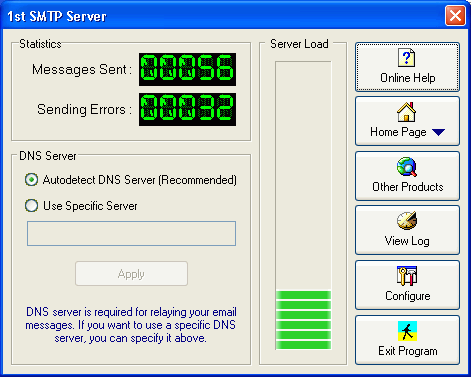Select Autodetect DNS Server radio button
The height and width of the screenshot is (377, 471).
[31, 180]
